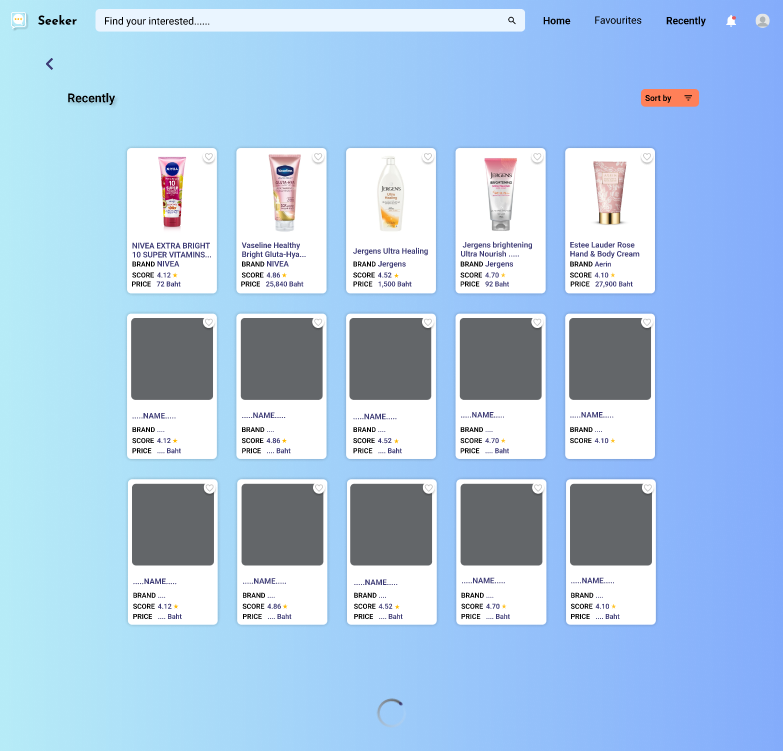Screen dimensions: 783x751
Task: Open the Sort by dropdown
Action: coord(669,98)
